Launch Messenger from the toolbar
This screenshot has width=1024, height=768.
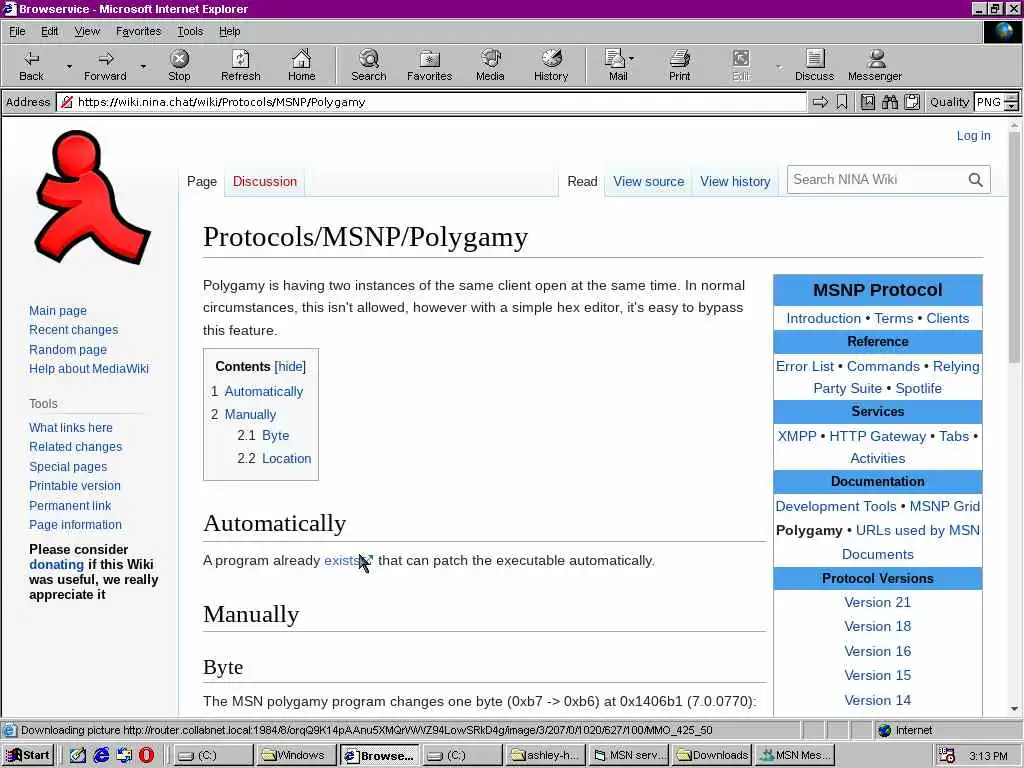click(x=875, y=65)
